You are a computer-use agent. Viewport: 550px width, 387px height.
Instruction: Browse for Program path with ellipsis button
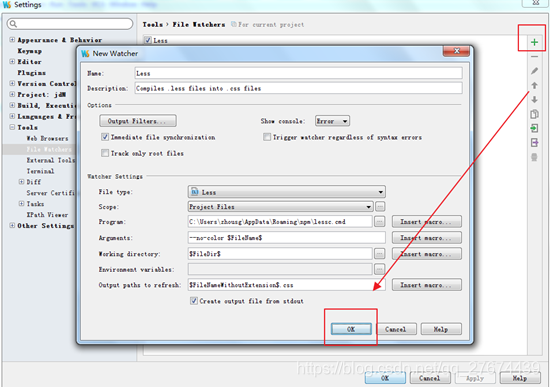[380, 222]
